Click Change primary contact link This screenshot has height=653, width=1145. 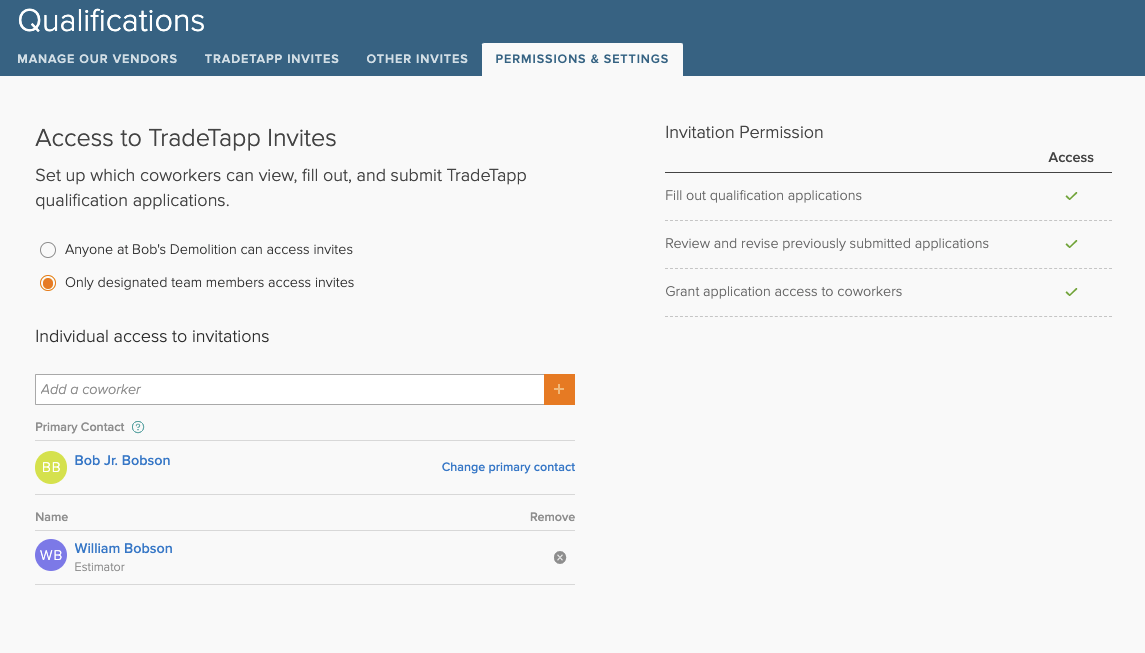point(508,467)
